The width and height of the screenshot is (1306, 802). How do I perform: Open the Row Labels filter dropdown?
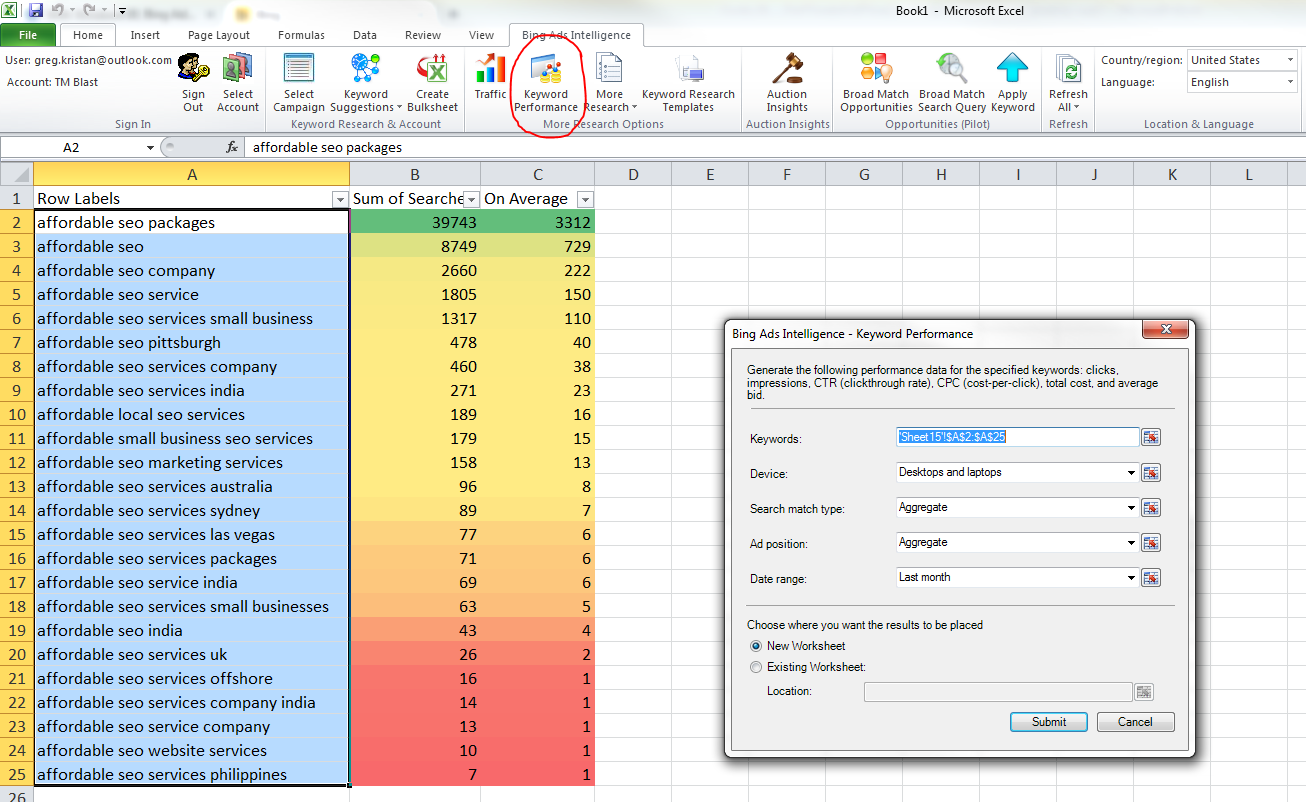(x=340, y=199)
